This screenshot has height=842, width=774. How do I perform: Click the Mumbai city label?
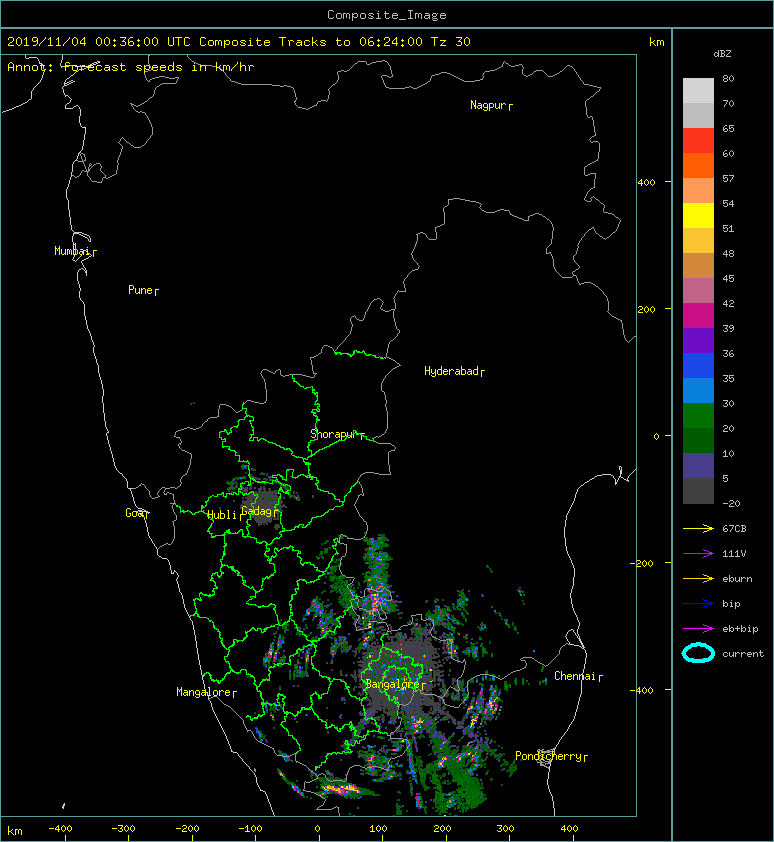[x=75, y=251]
